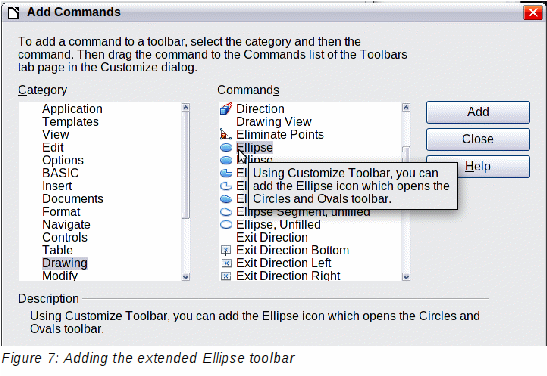The height and width of the screenshot is (376, 547).
Task: Click Category list scroll-down arrow
Action: [186, 277]
